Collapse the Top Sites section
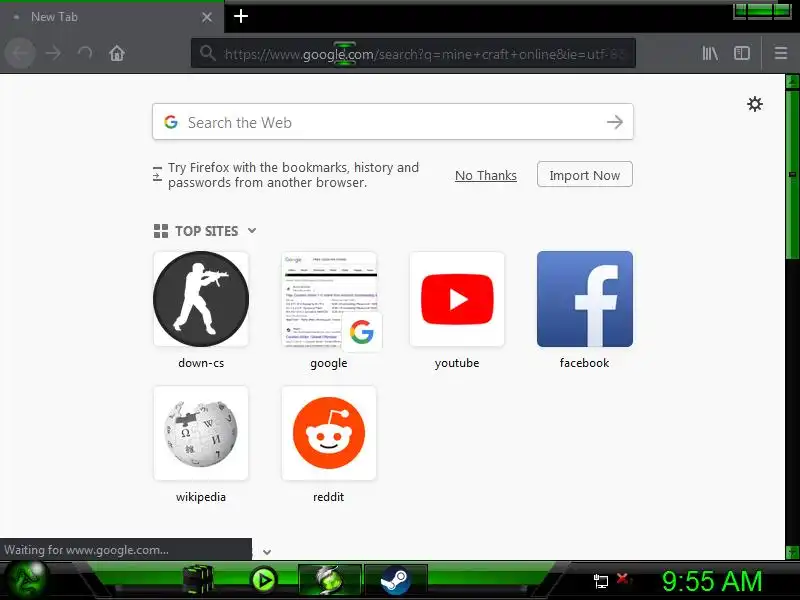Screen dimensions: 800x600 pos(252,231)
